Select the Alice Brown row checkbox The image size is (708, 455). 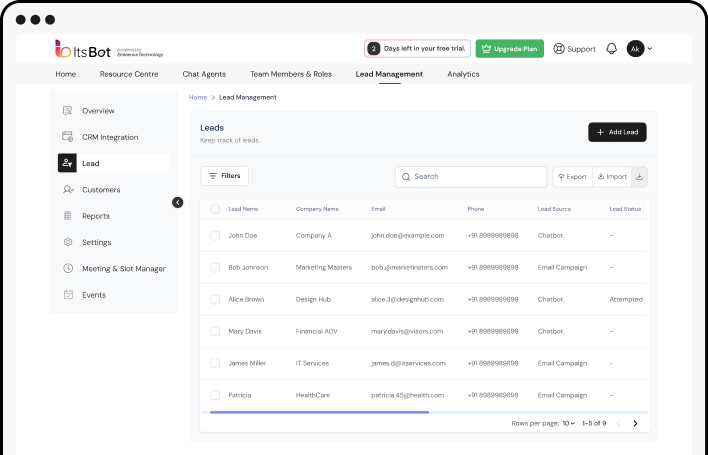pyautogui.click(x=215, y=299)
